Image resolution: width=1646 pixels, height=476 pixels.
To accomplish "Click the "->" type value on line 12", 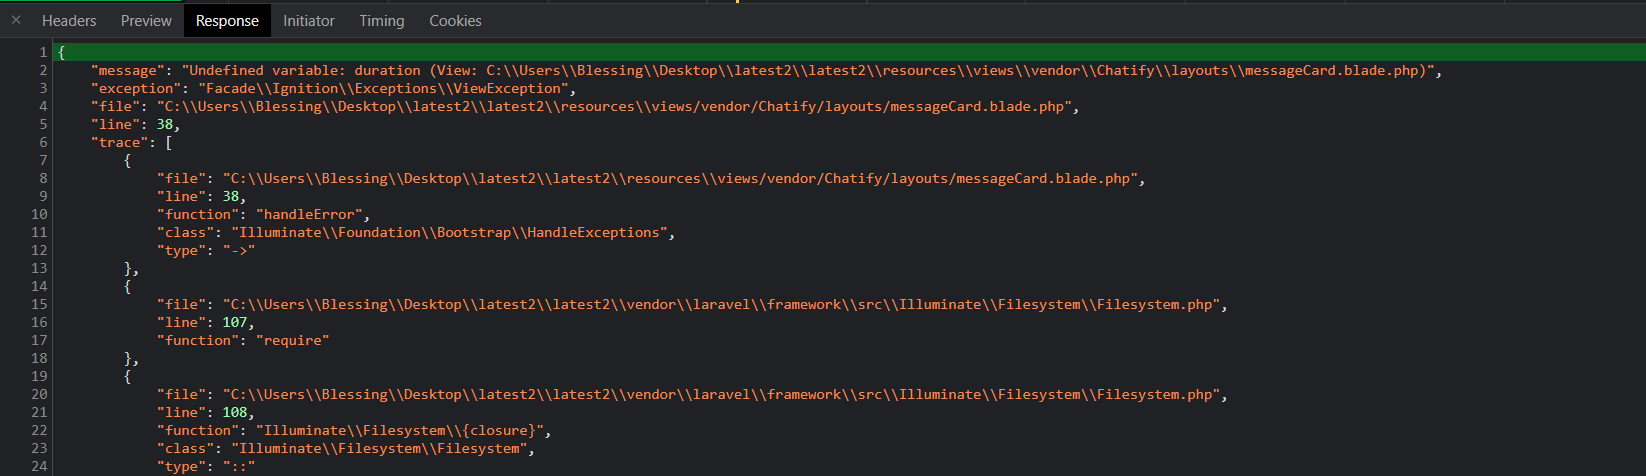I will coord(239,250).
